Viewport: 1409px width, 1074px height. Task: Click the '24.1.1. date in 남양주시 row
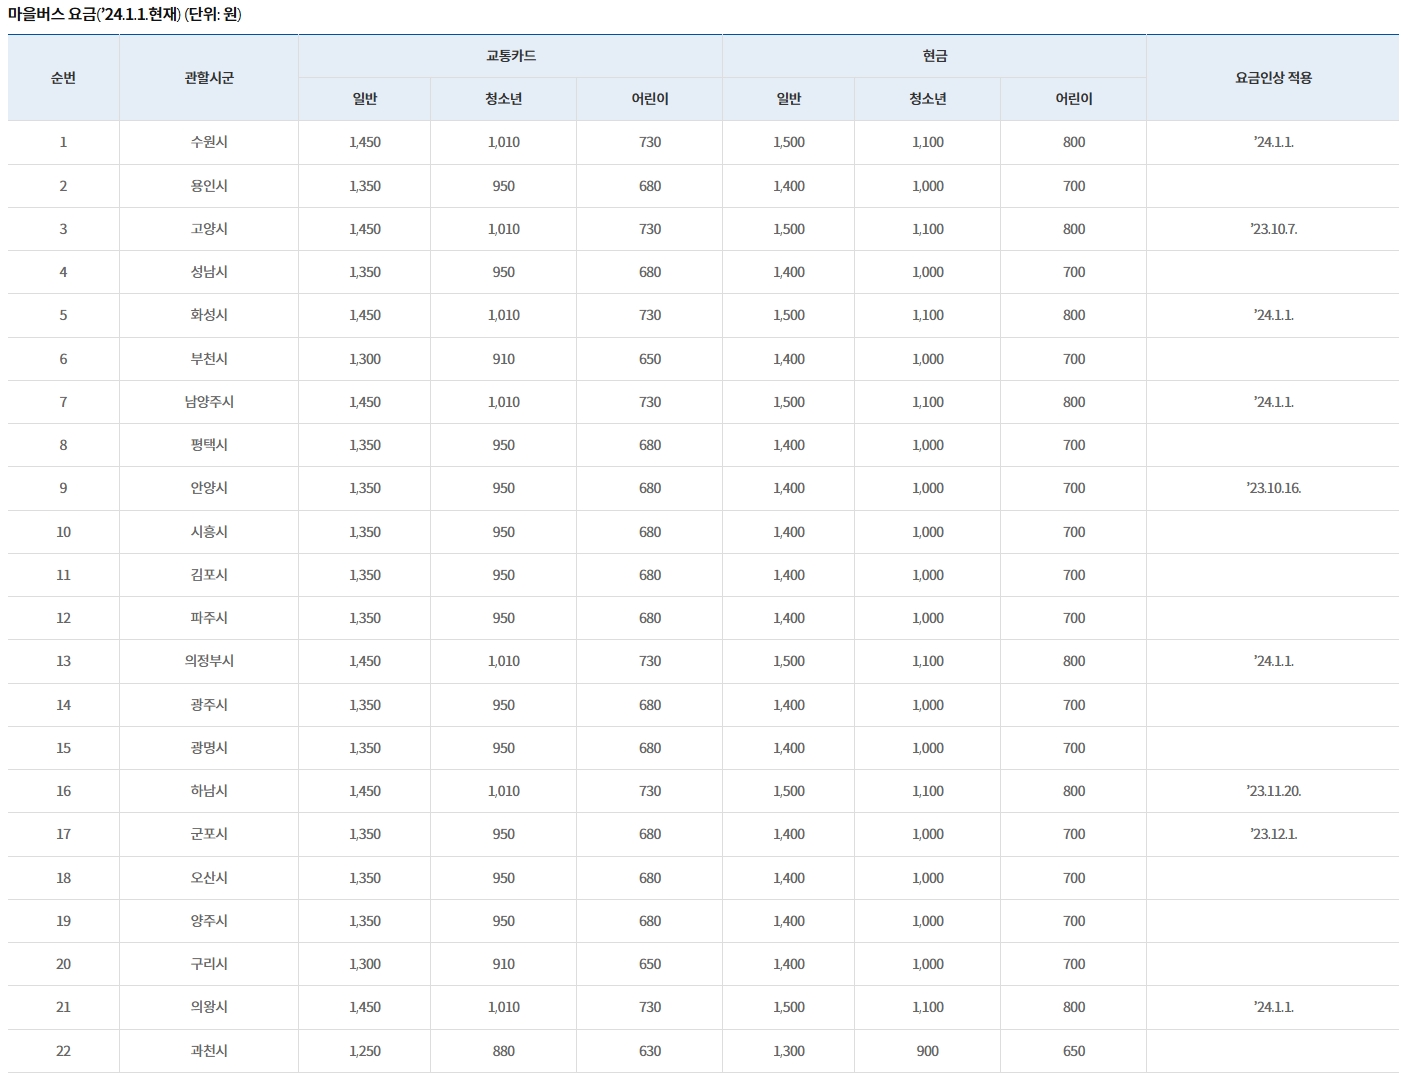[x=1273, y=402]
